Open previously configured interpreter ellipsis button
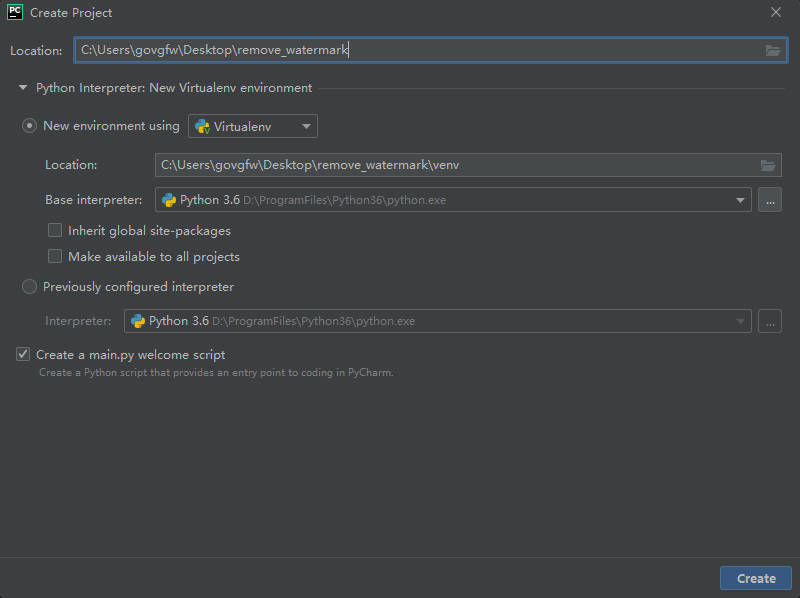The width and height of the screenshot is (800, 598). click(x=769, y=321)
